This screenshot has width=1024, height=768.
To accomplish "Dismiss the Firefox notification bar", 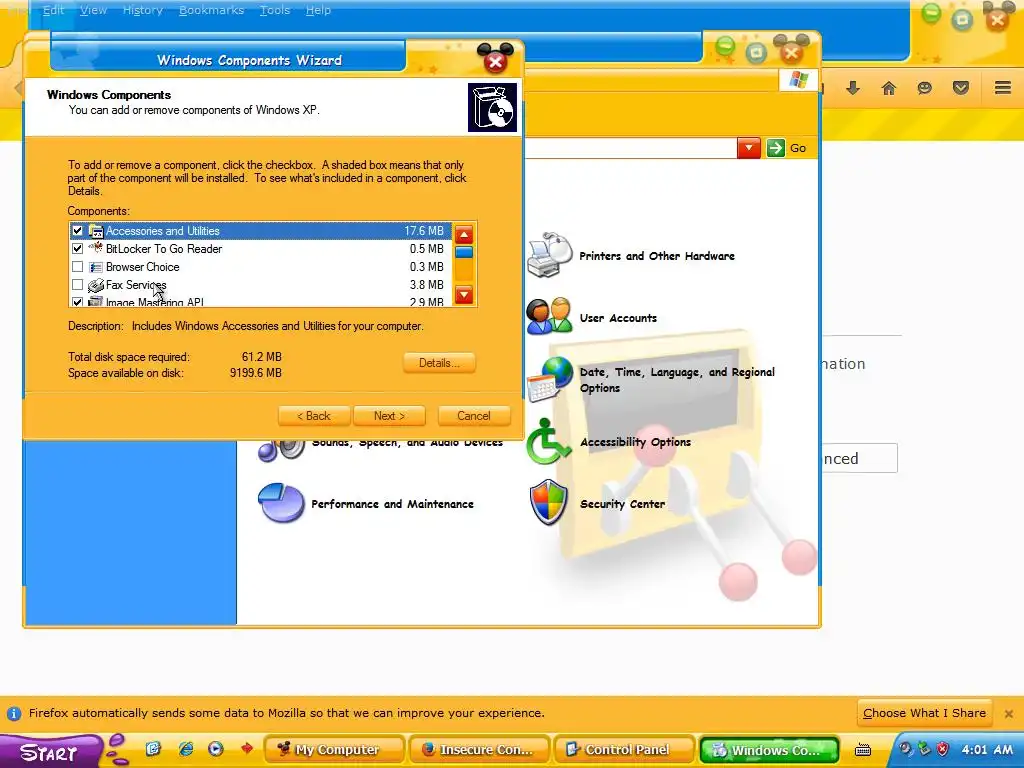I will (x=1008, y=714).
